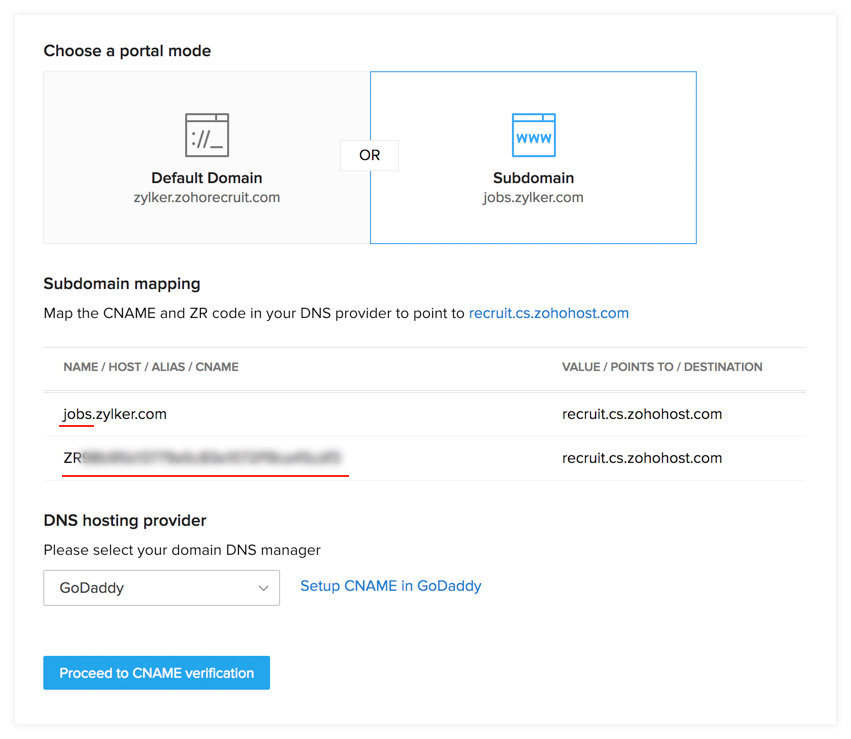Click the Default Domain terminal window icon

pos(207,135)
